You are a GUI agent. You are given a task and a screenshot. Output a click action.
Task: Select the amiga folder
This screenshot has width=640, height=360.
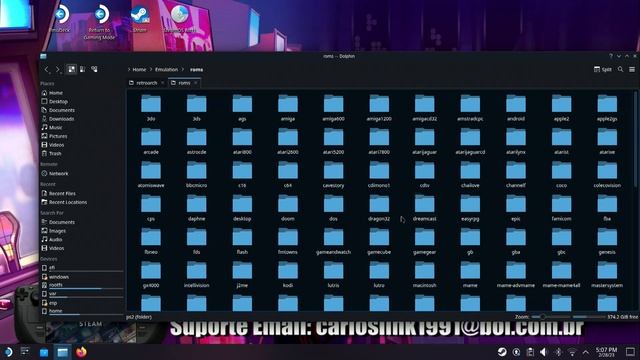(x=288, y=108)
